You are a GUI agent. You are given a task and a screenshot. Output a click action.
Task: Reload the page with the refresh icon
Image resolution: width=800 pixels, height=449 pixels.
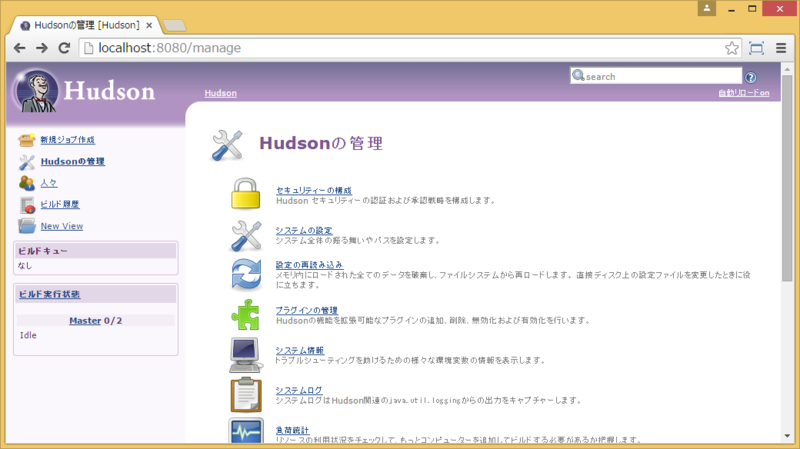[x=64, y=48]
